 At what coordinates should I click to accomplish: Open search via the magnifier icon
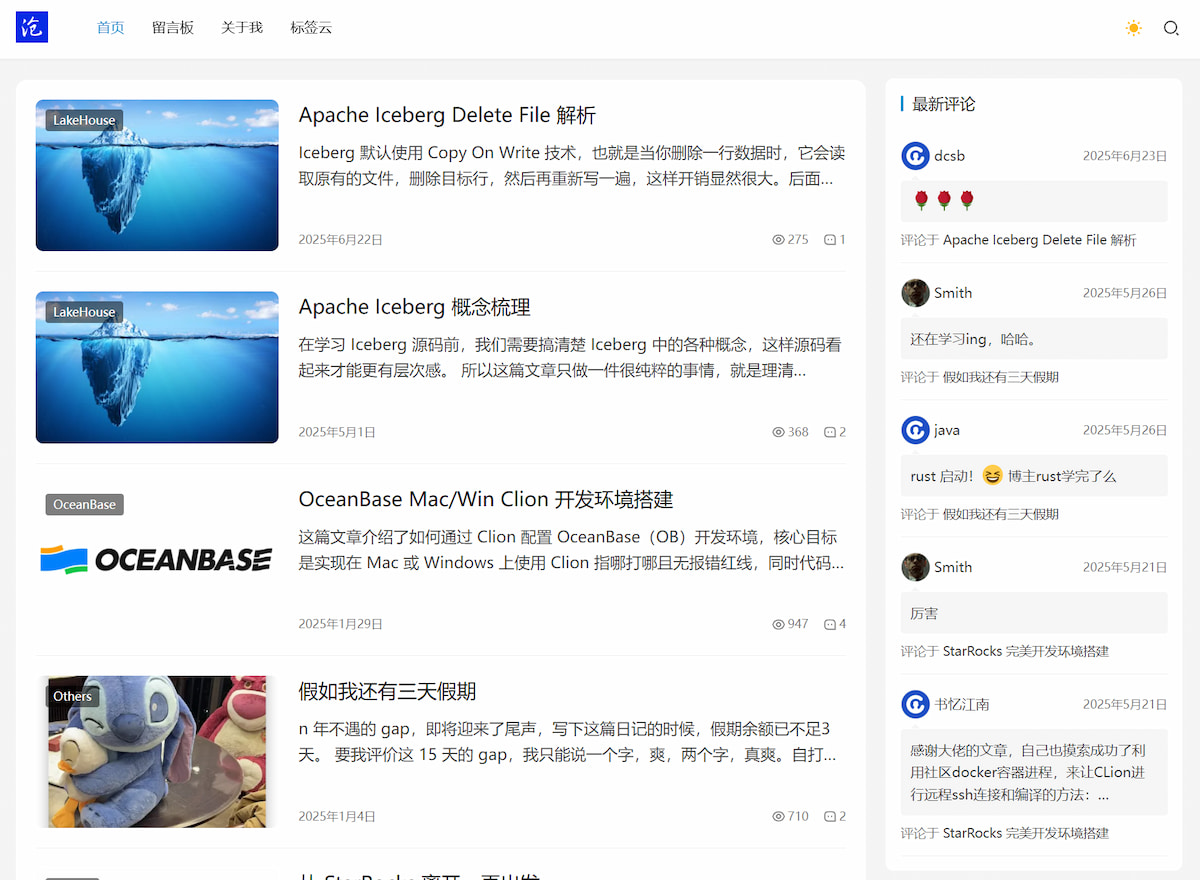[x=1171, y=28]
